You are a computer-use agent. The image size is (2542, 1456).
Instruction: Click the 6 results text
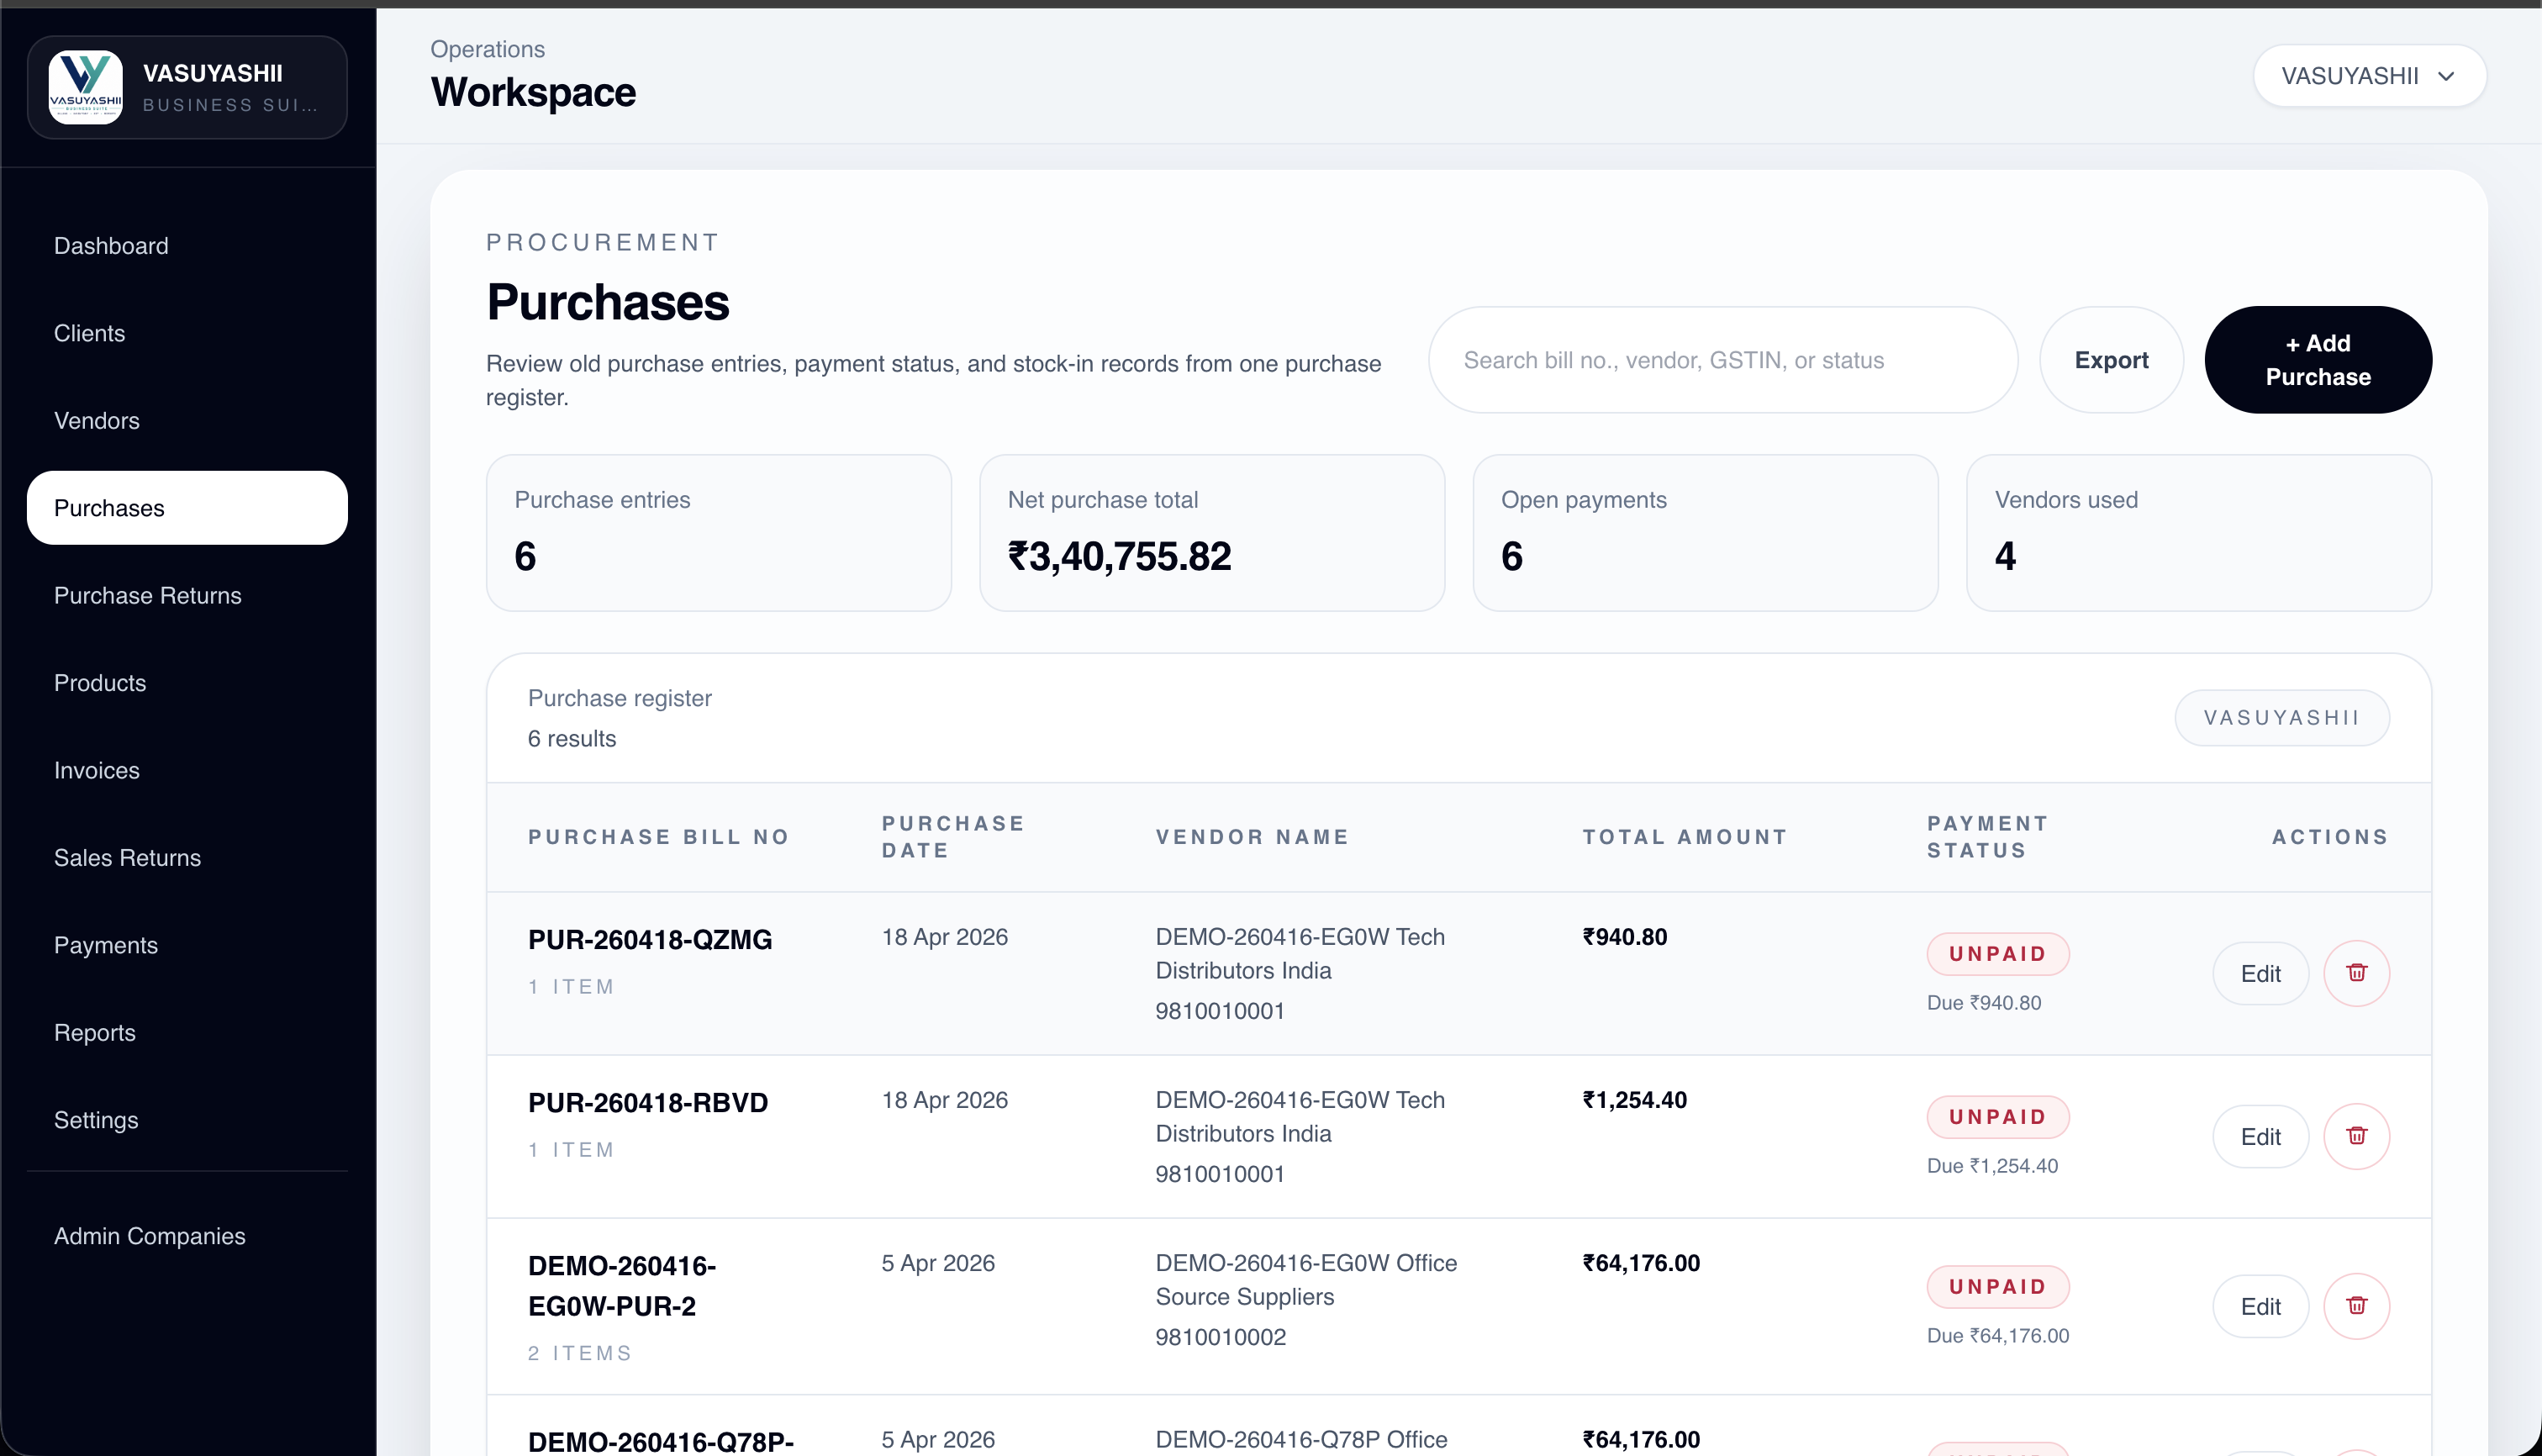[x=572, y=739]
